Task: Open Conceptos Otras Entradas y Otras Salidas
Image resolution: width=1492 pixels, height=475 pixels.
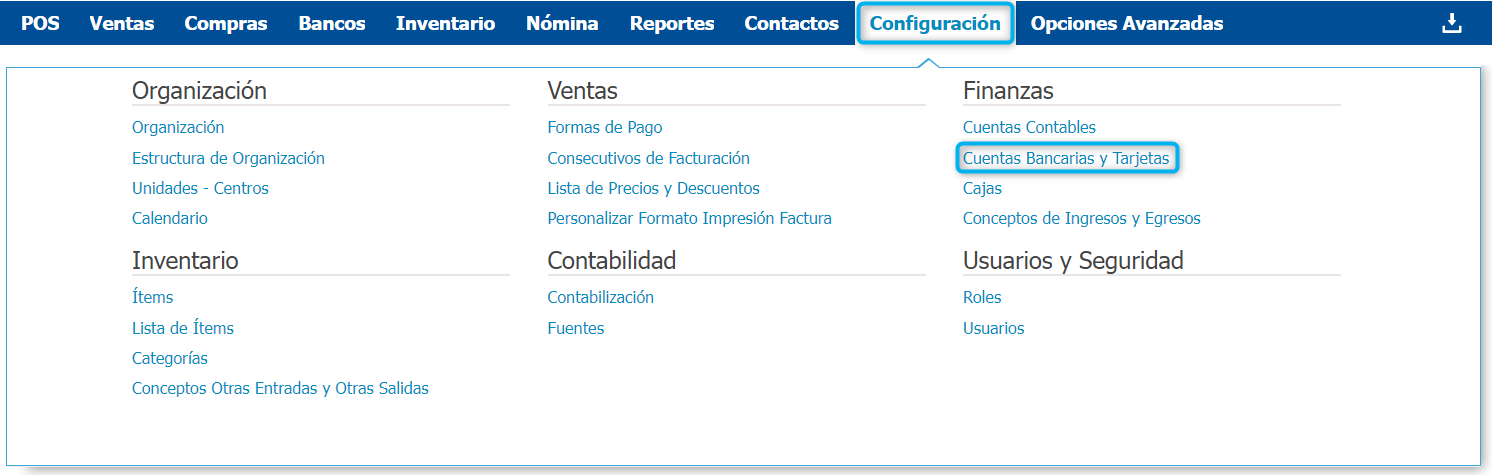Action: pyautogui.click(x=280, y=388)
